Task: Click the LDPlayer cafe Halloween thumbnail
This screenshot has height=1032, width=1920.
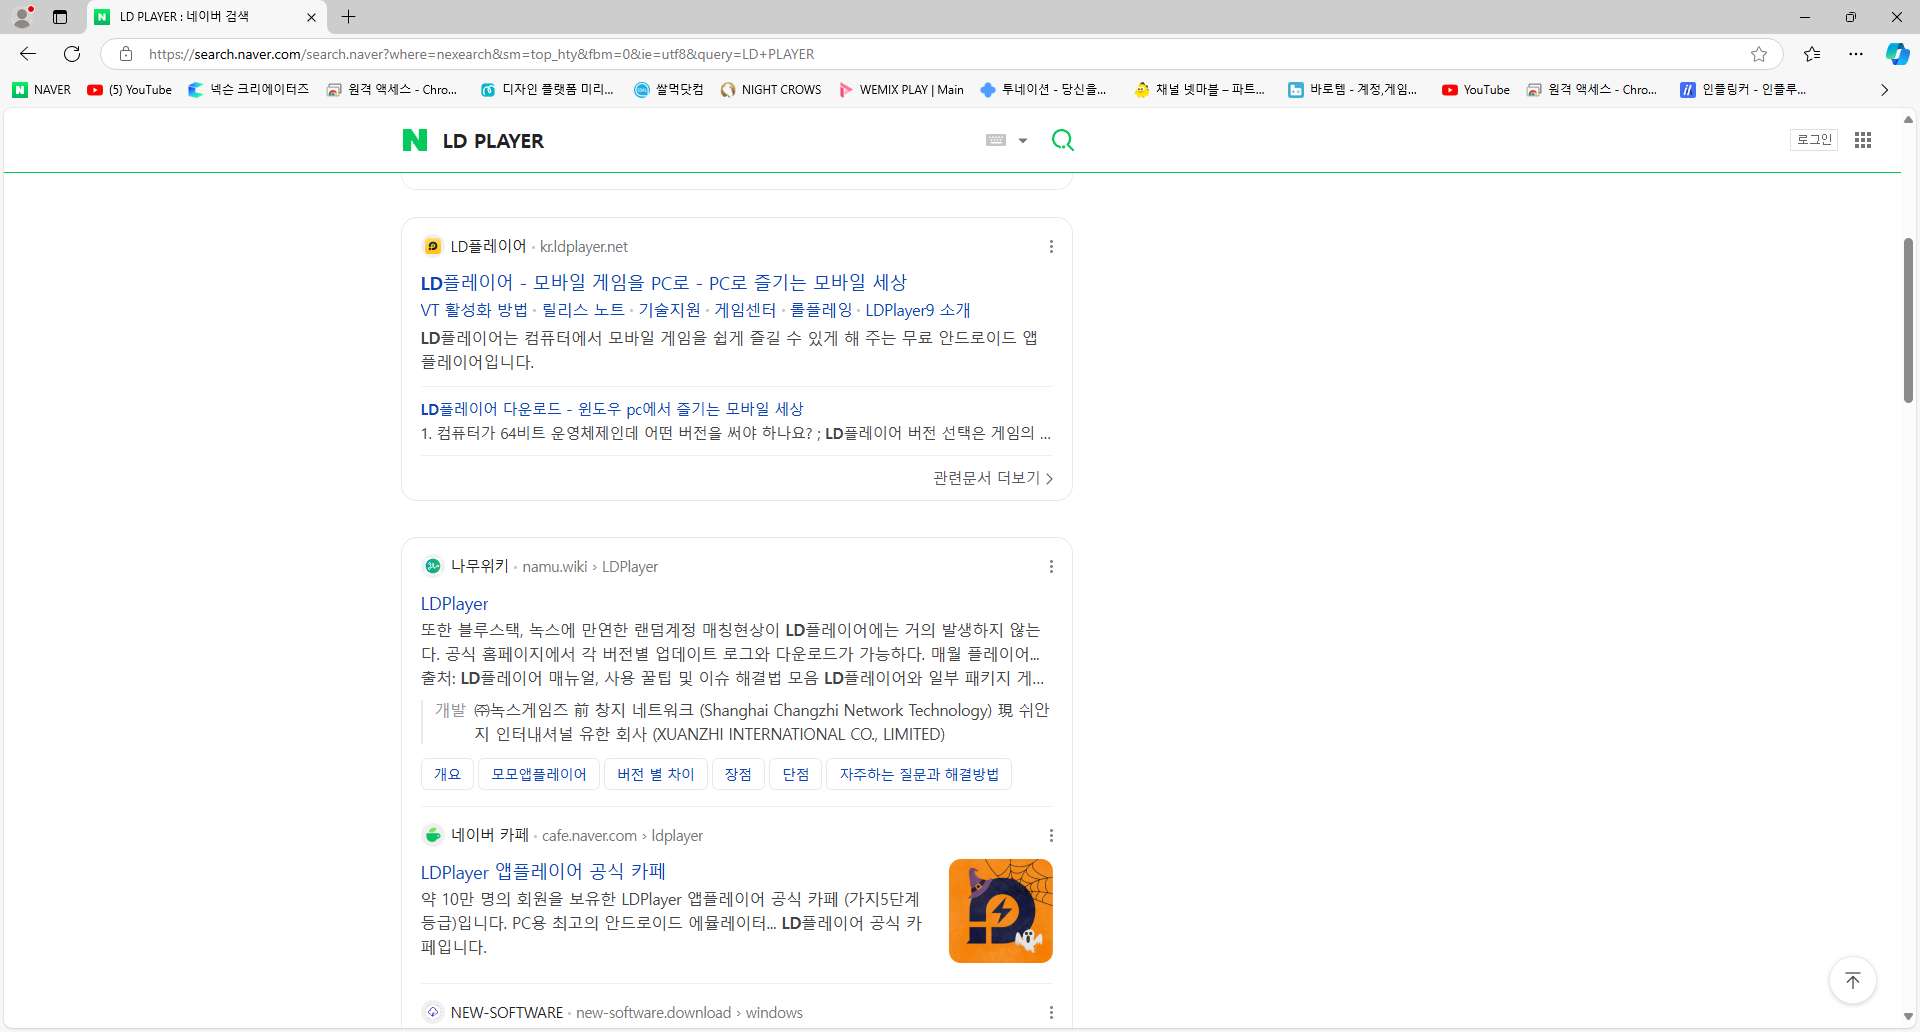Action: pyautogui.click(x=1001, y=911)
